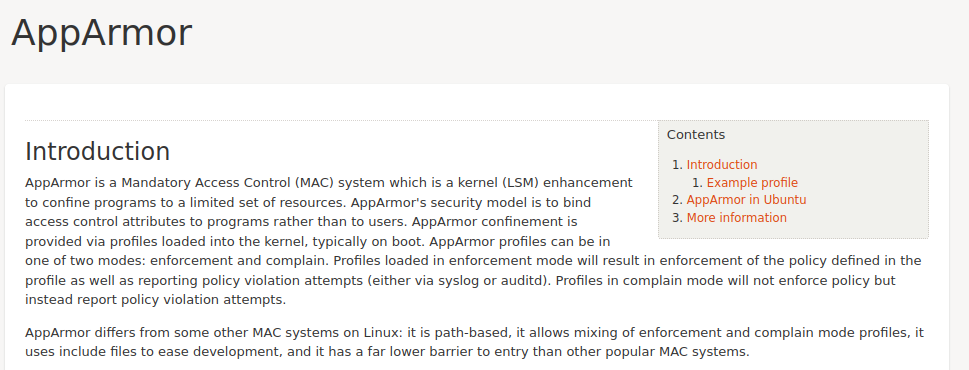
Task: Open the Introduction link in Contents
Action: 722,165
